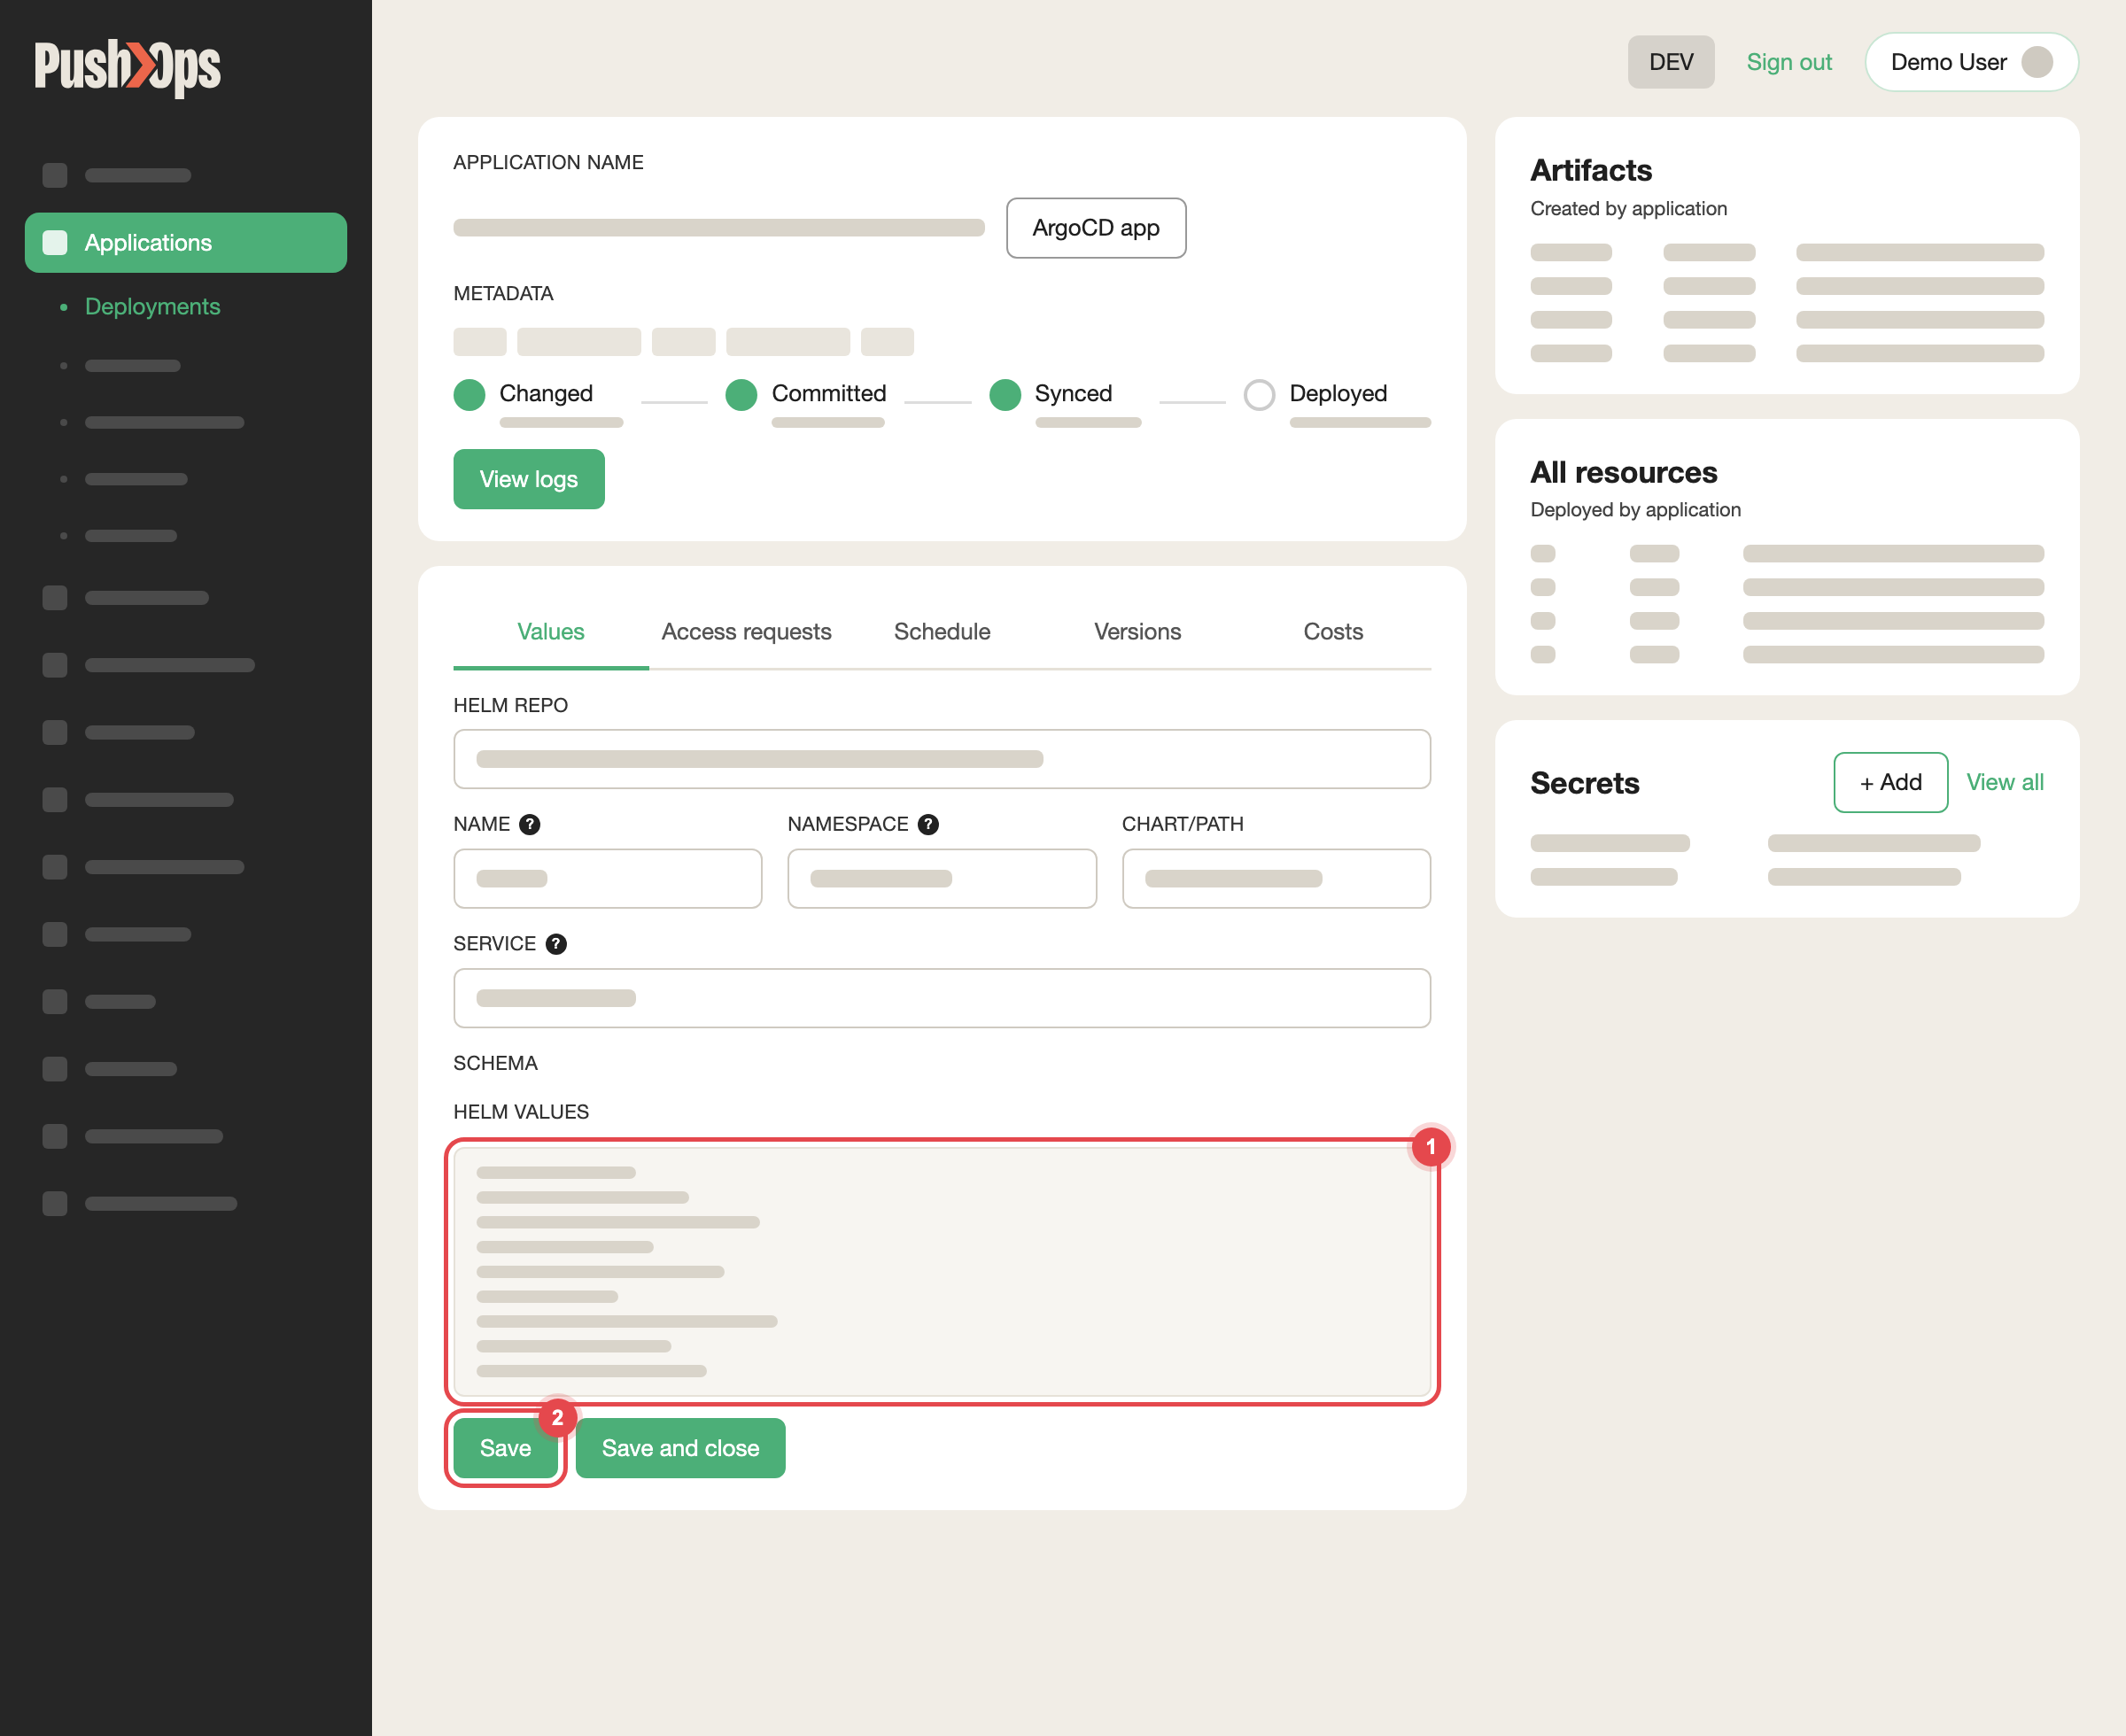Open Applications in the sidebar

point(186,243)
